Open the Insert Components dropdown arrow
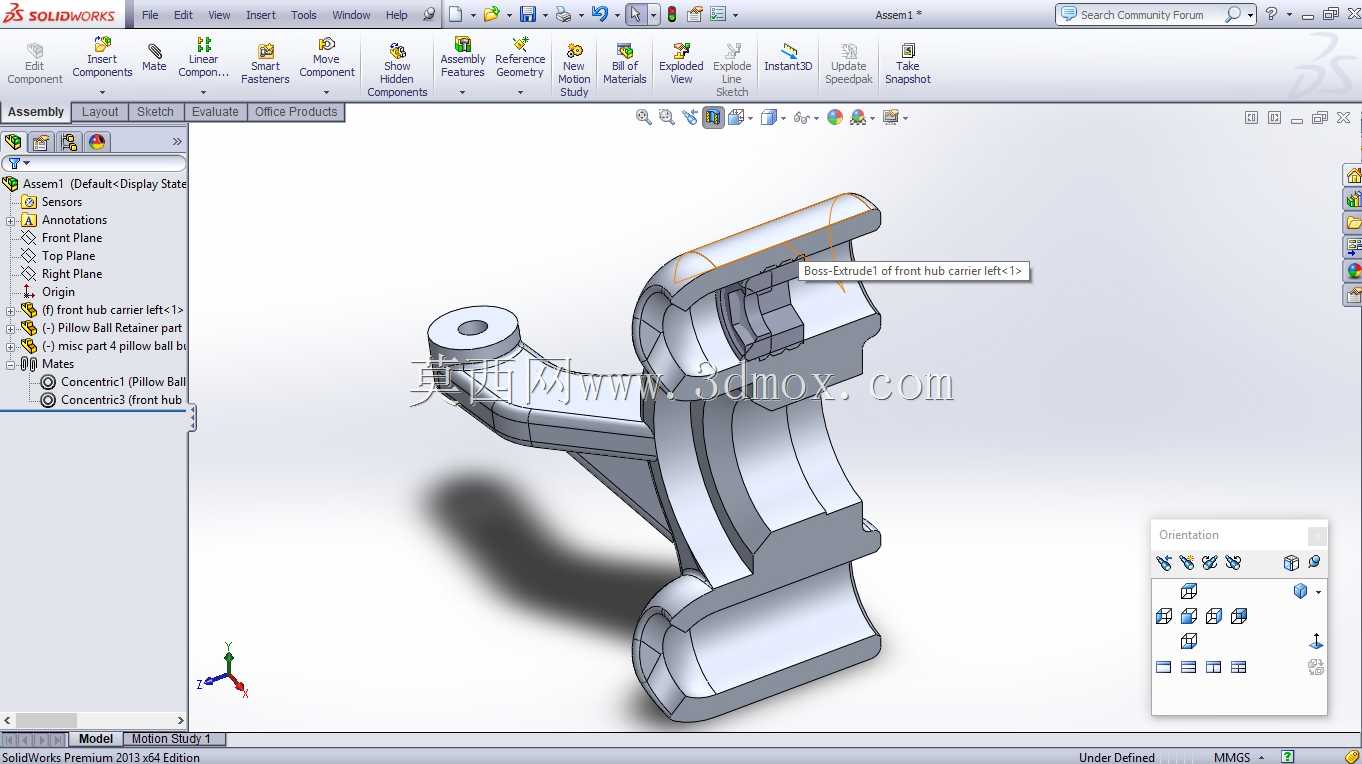1362x764 pixels. pyautogui.click(x=102, y=92)
